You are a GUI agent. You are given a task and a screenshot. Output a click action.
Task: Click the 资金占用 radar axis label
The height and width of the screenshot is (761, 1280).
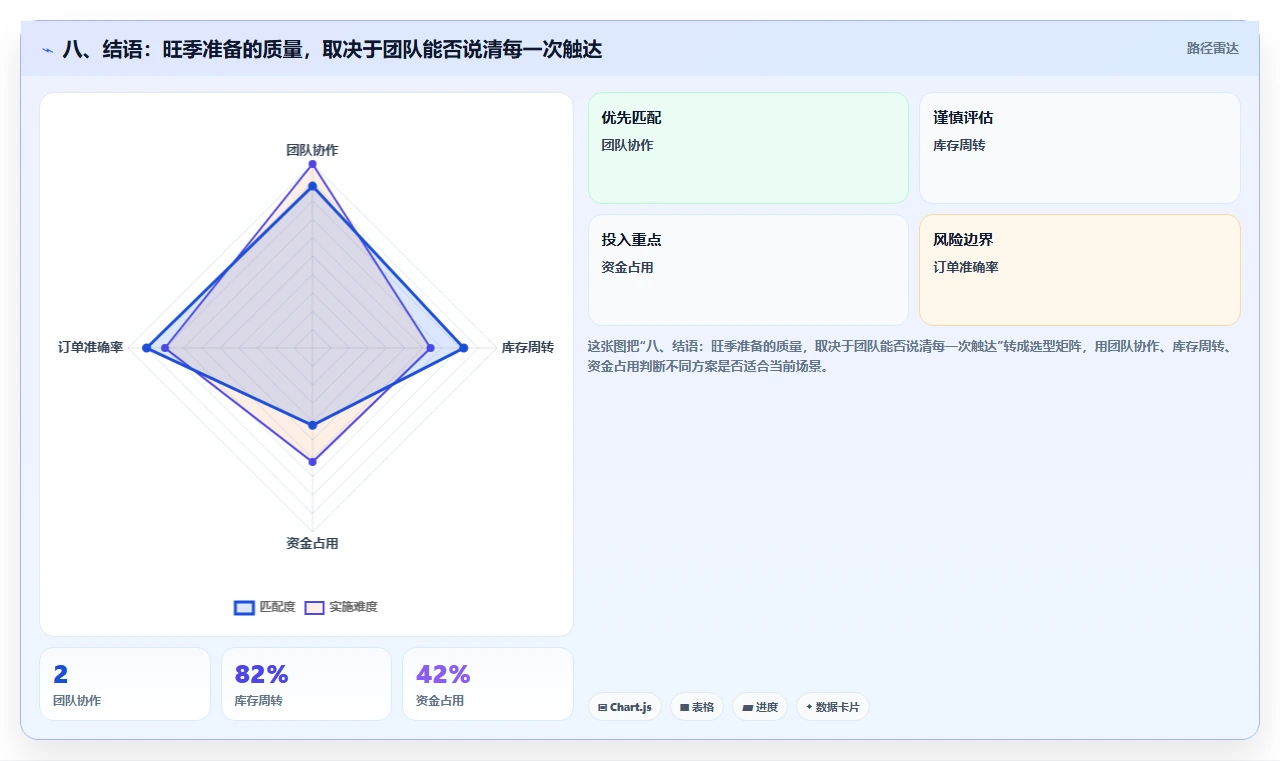(312, 543)
